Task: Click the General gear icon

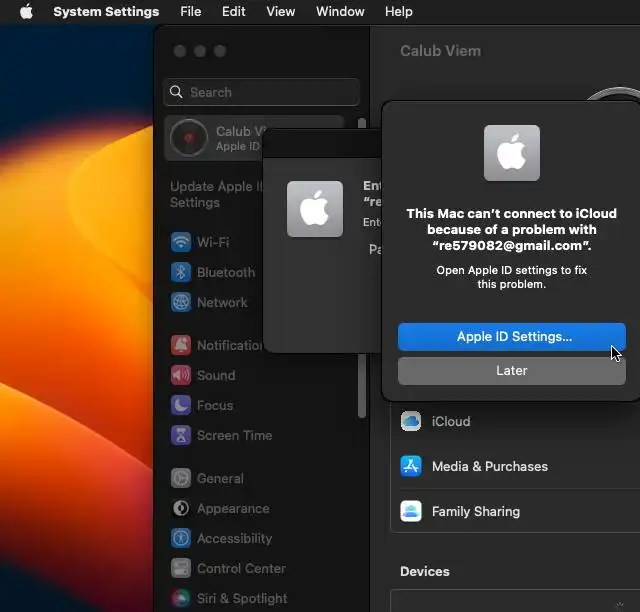Action: click(x=181, y=478)
